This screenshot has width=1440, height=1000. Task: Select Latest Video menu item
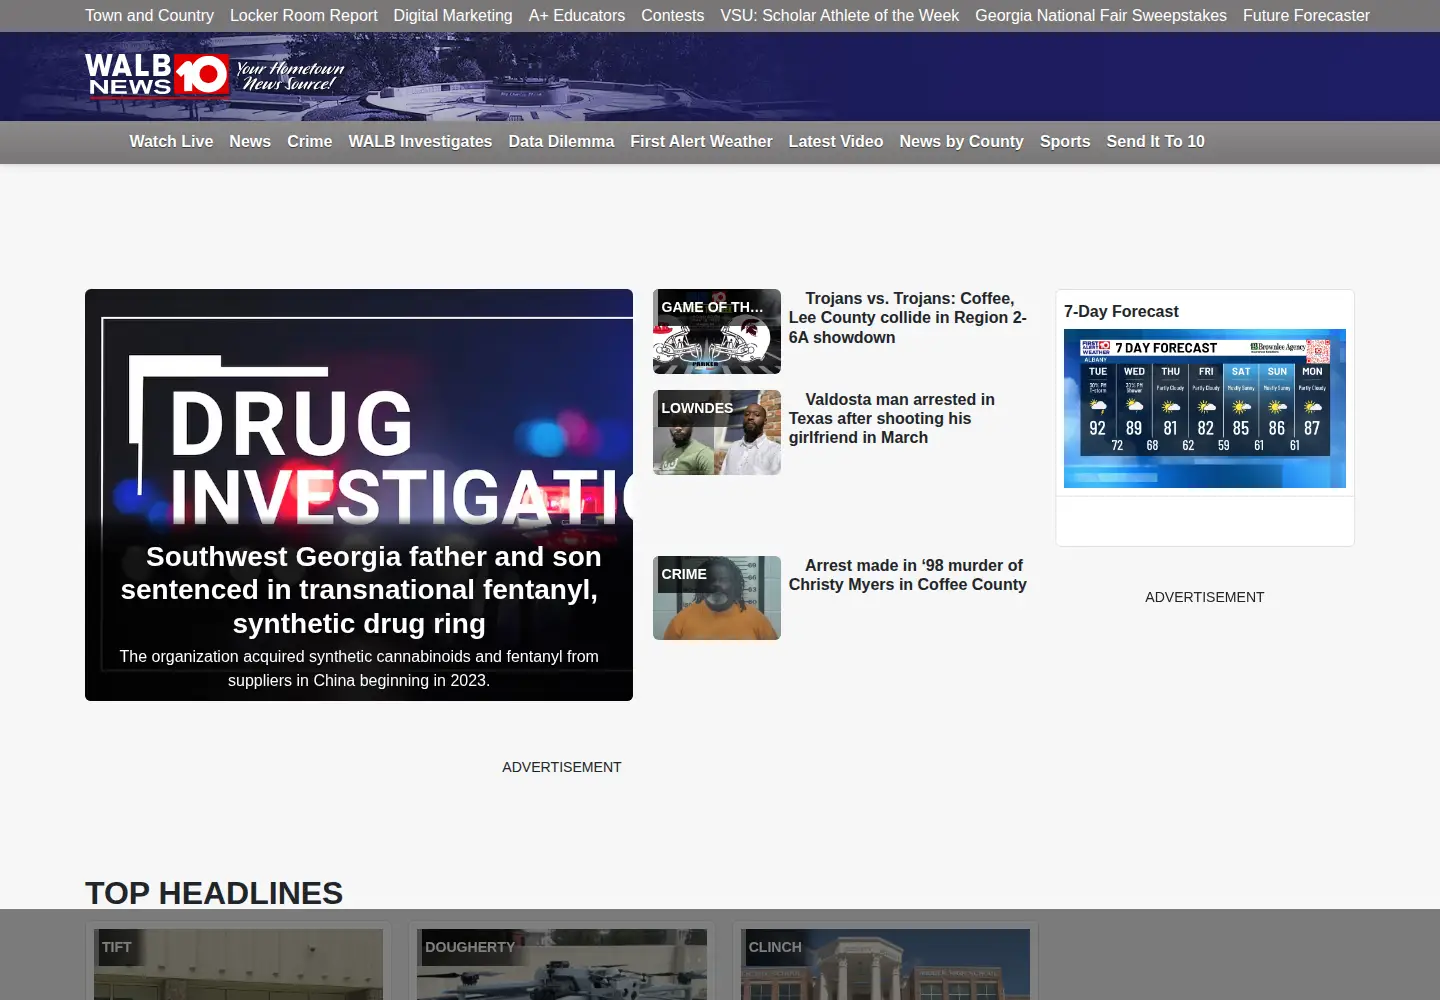point(836,142)
